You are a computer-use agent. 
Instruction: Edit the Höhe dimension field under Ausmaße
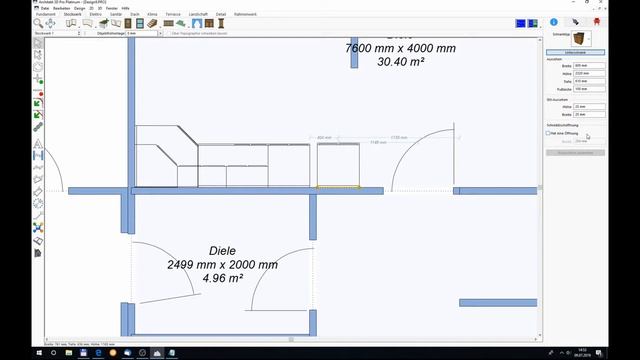tap(589, 73)
